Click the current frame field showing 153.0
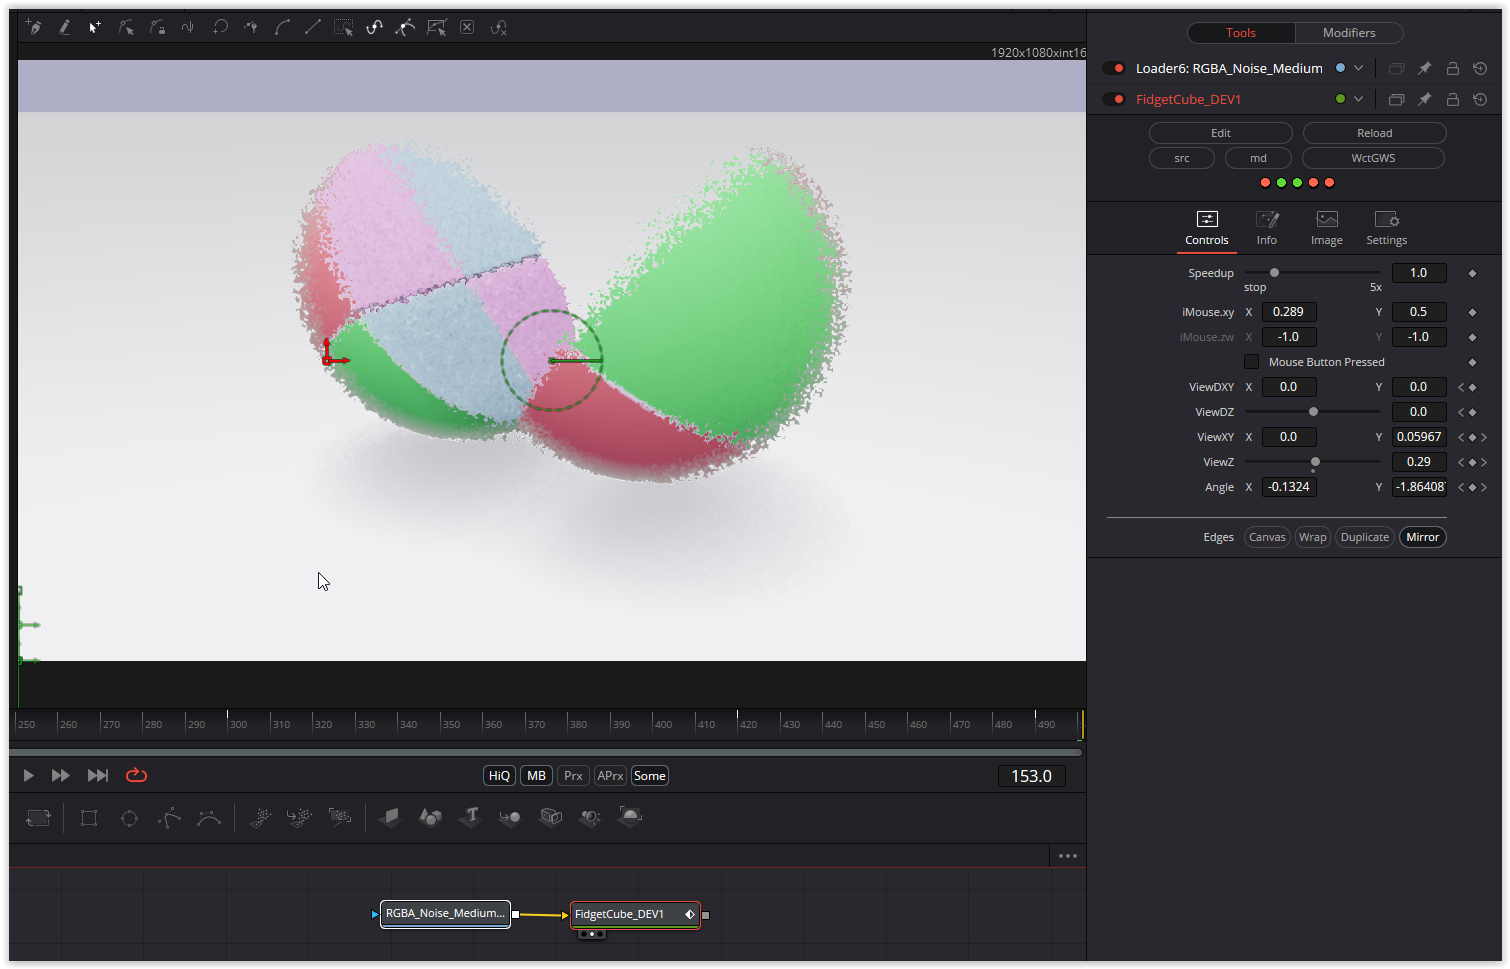 click(1031, 776)
